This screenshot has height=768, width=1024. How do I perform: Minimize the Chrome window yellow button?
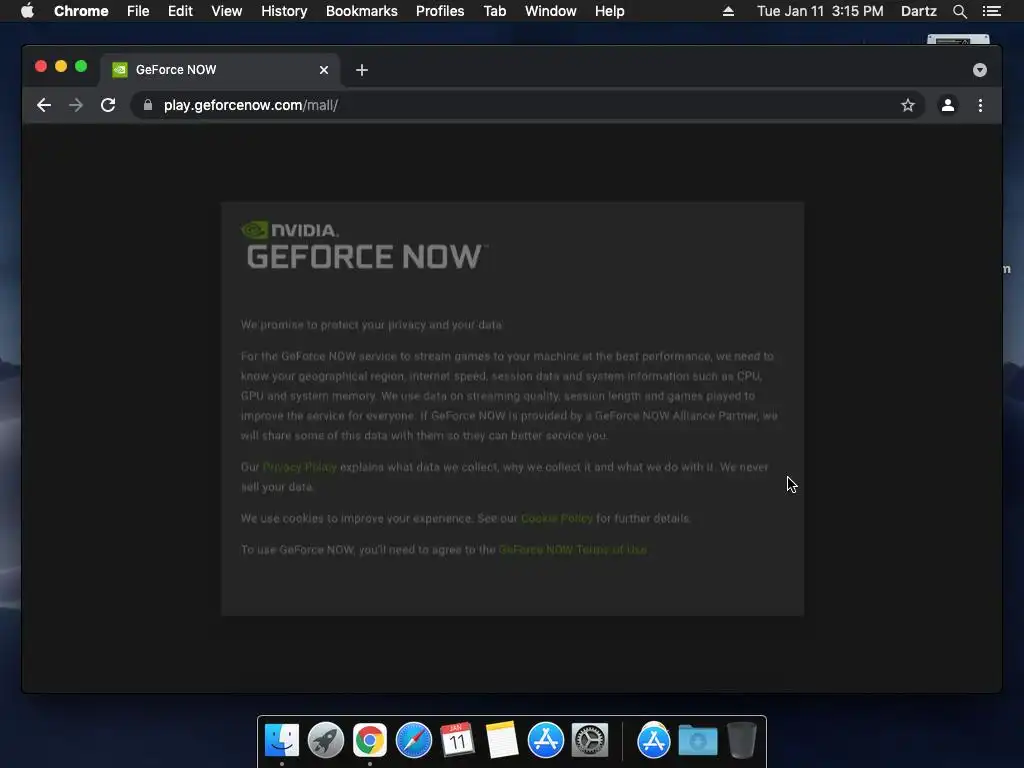tap(61, 66)
